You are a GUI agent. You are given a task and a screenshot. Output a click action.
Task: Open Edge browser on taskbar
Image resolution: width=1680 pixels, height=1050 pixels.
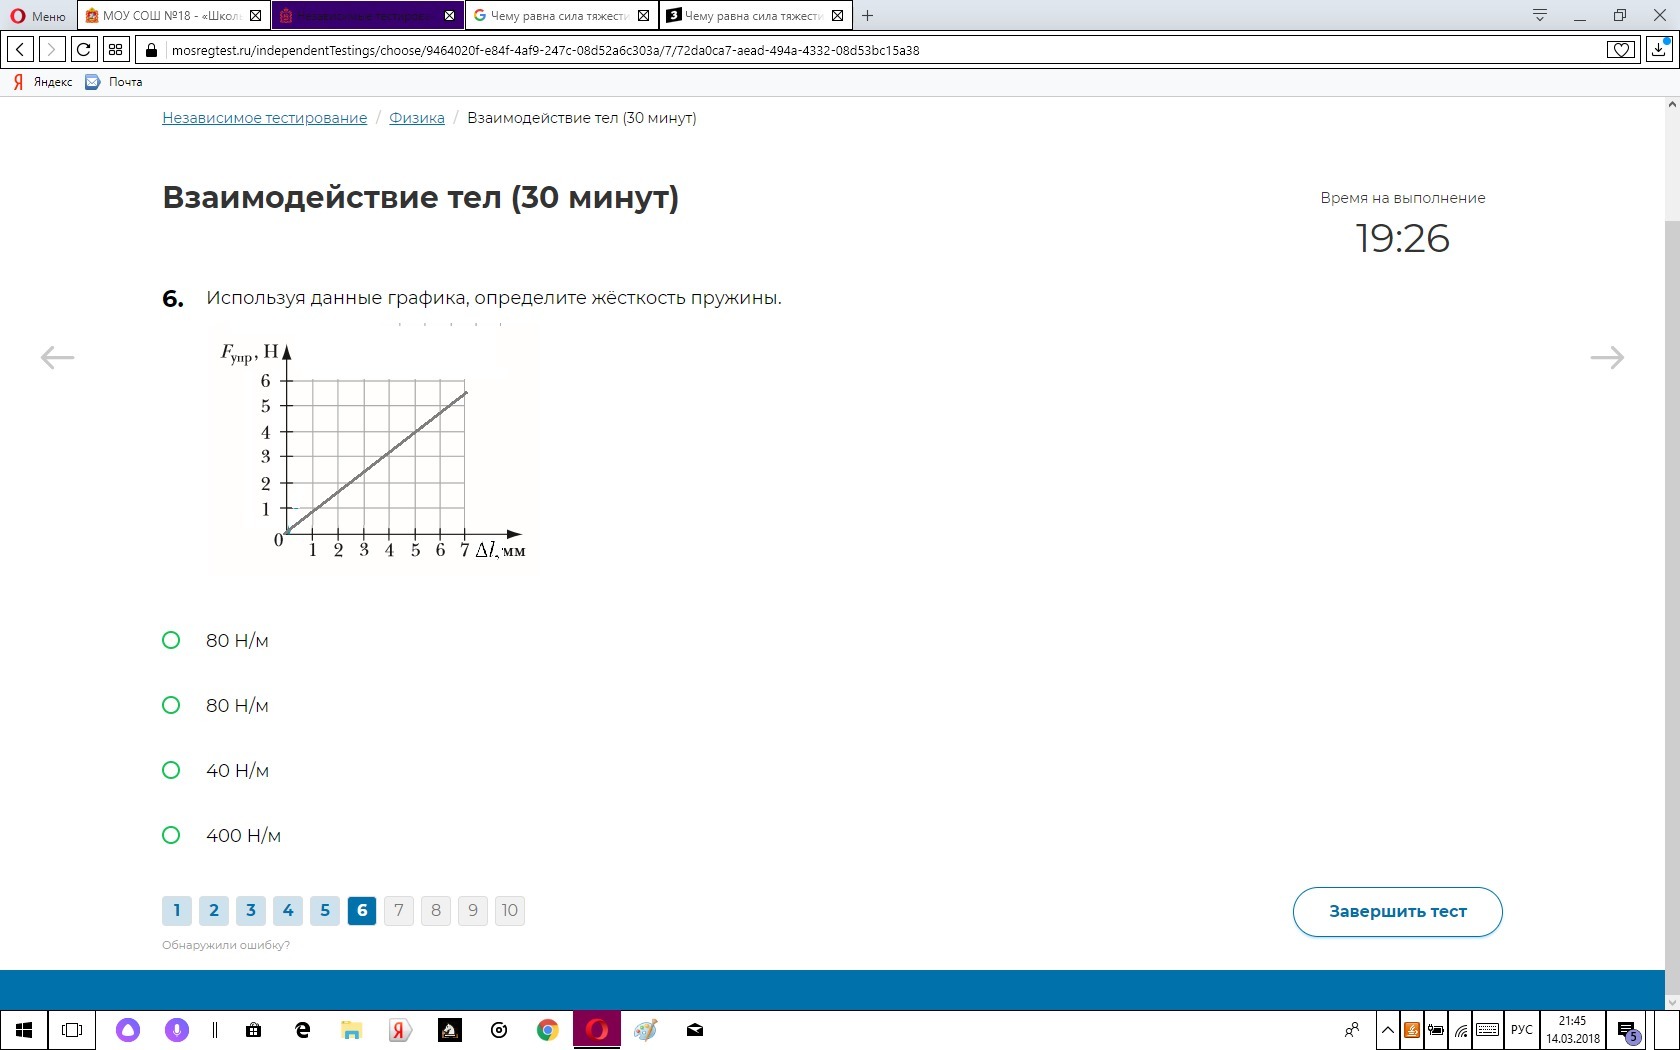click(303, 1030)
